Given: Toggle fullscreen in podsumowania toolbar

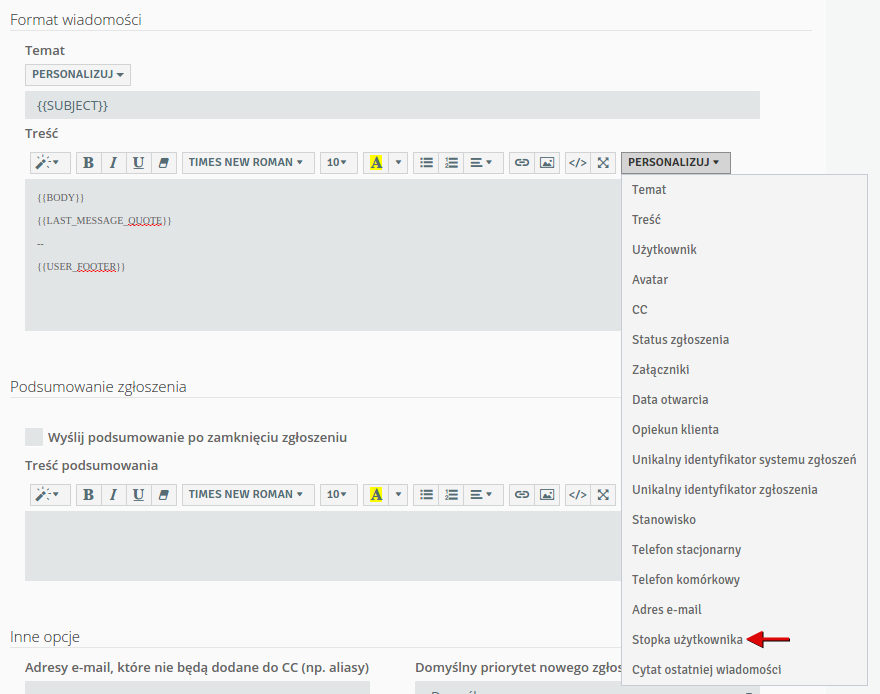Looking at the screenshot, I should (x=603, y=495).
